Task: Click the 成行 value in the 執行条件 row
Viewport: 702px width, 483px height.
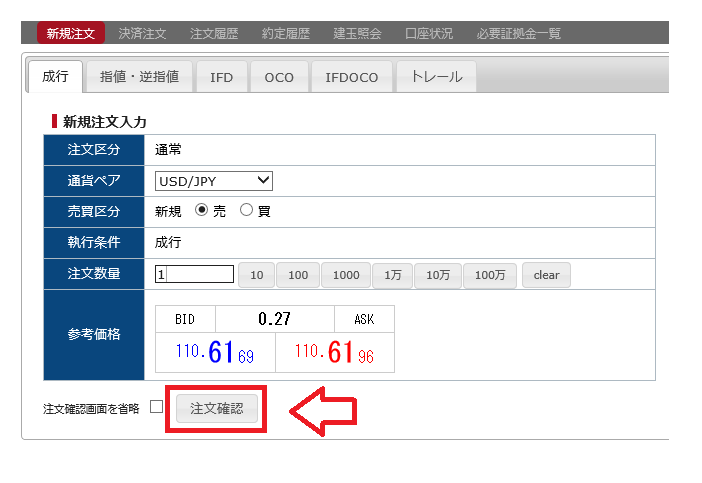Action: click(168, 243)
